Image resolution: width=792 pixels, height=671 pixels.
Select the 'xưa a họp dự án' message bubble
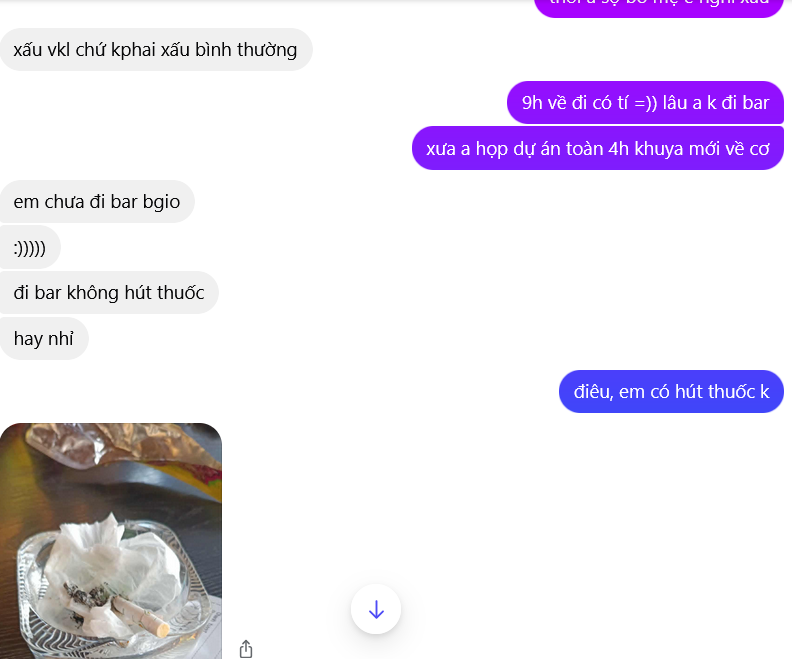pos(597,148)
